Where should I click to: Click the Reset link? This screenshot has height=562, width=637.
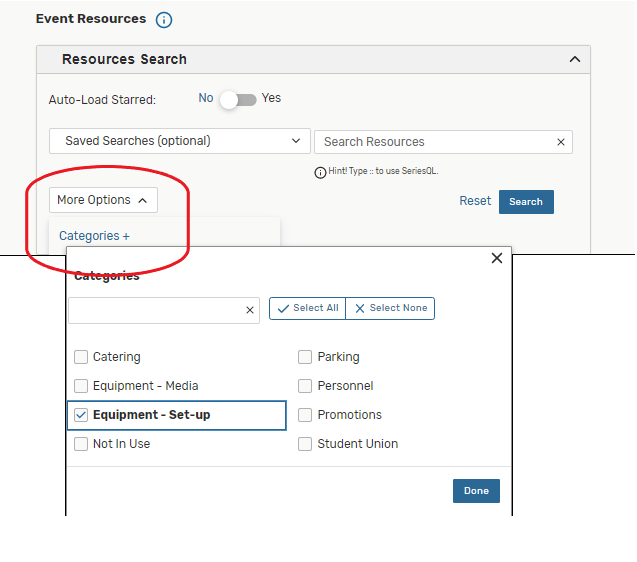pos(475,201)
